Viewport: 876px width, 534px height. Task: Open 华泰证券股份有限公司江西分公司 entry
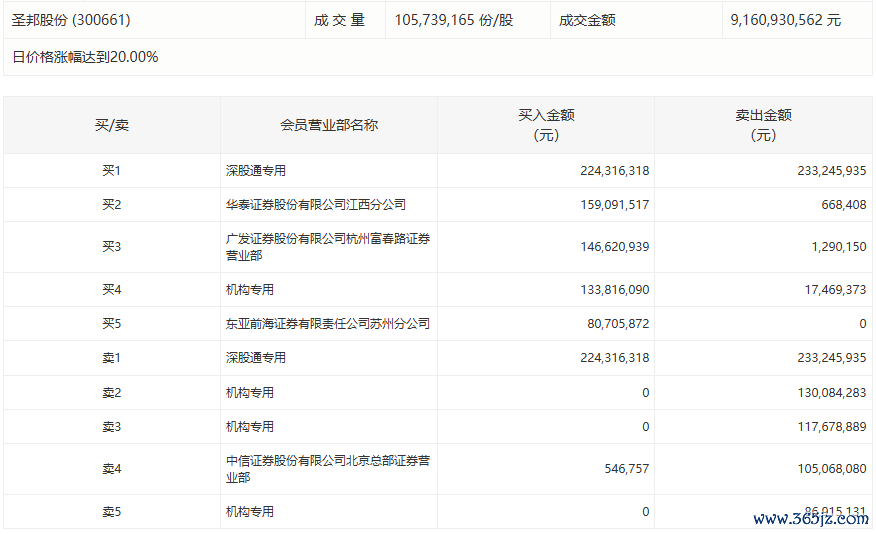pos(316,205)
